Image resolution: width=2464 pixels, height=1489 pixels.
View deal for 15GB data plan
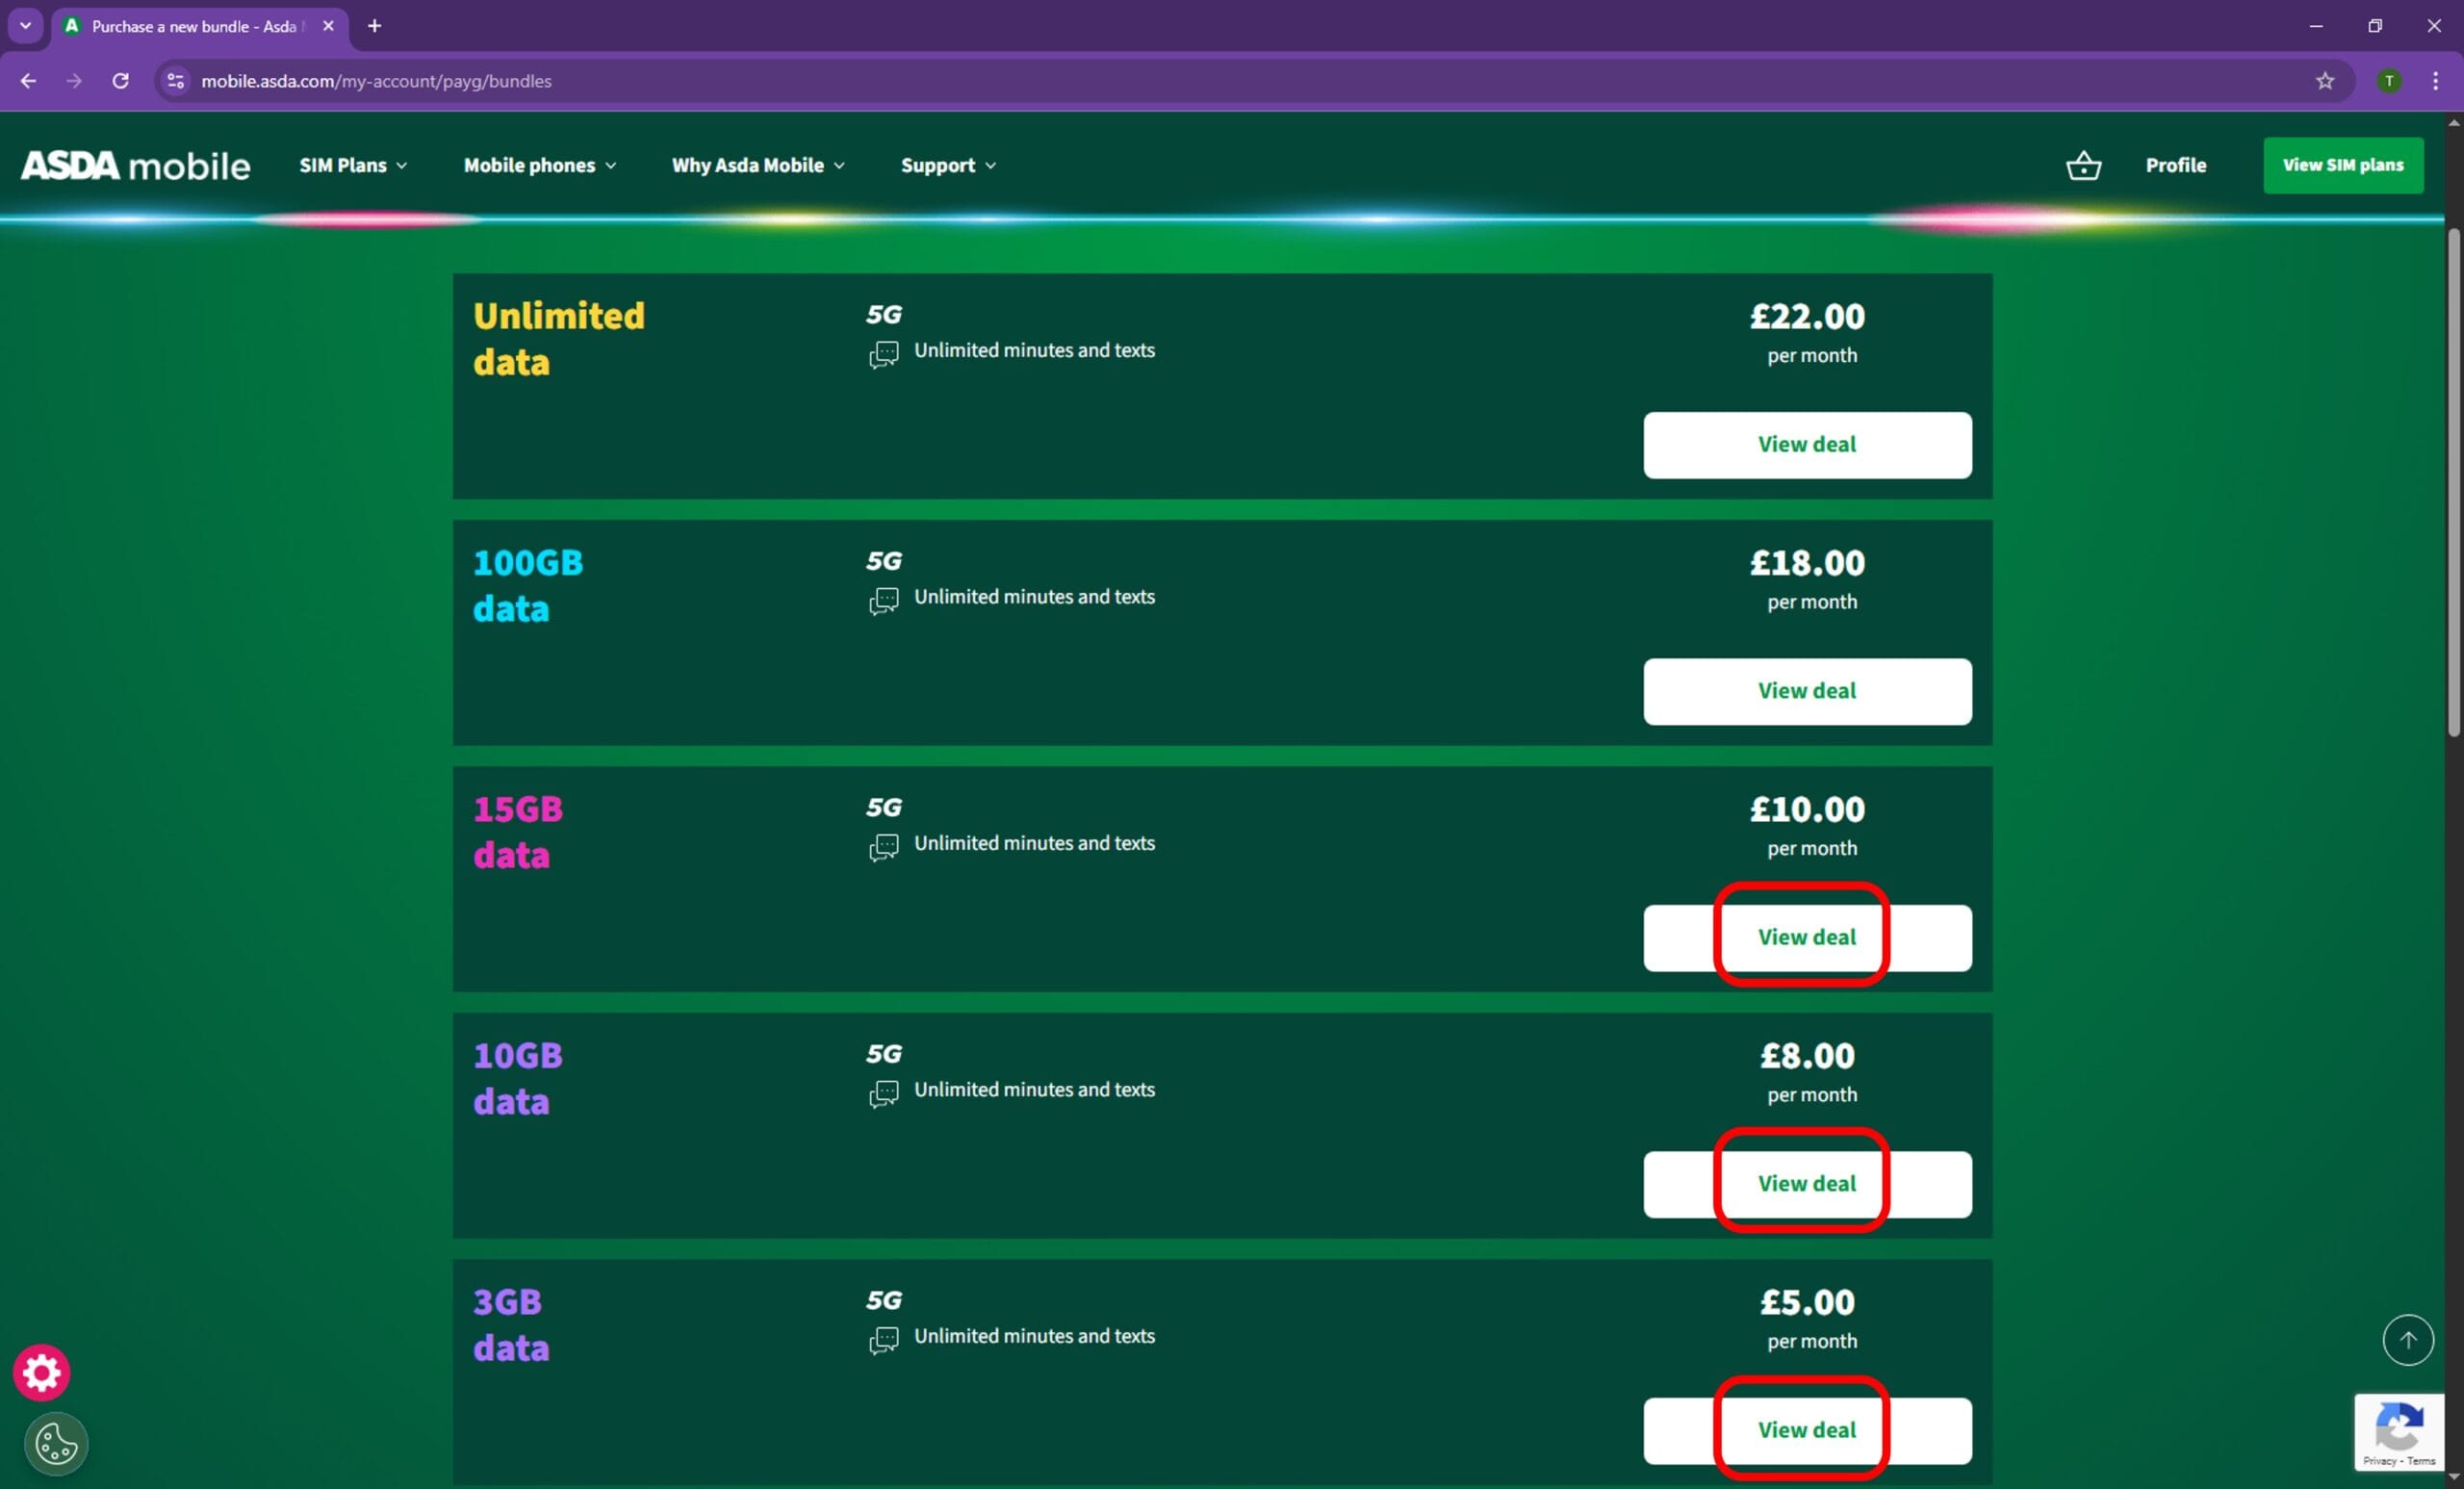[1807, 938]
